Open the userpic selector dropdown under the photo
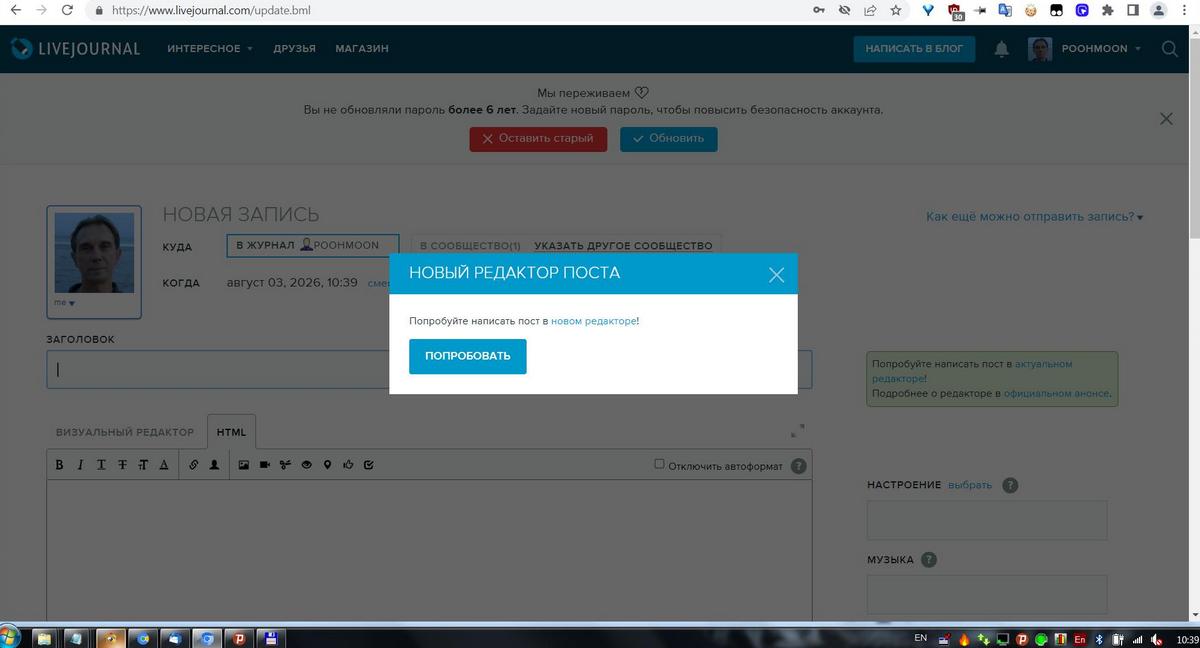The height and width of the screenshot is (648, 1200). coord(65,302)
